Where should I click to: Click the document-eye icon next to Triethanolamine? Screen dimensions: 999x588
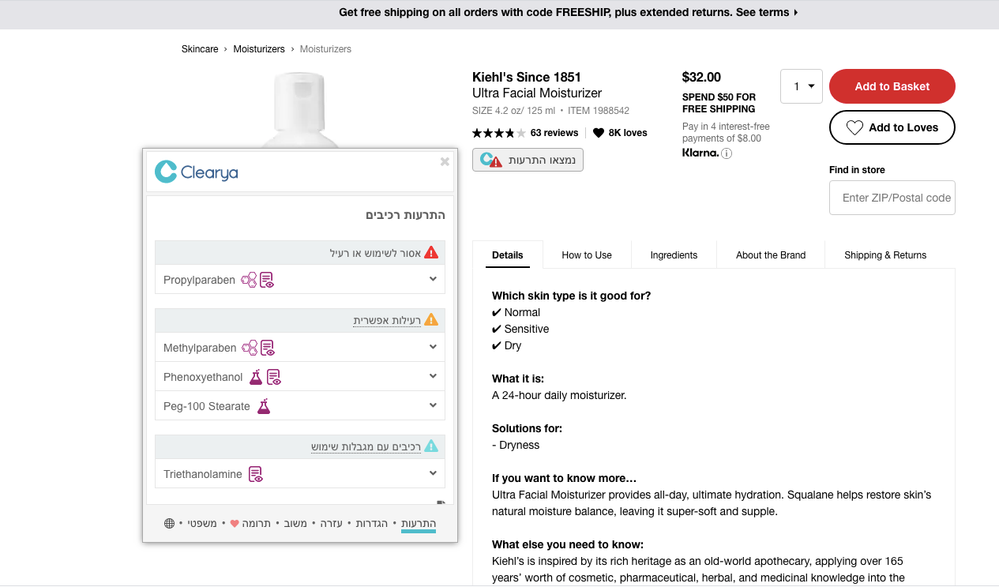(x=255, y=474)
